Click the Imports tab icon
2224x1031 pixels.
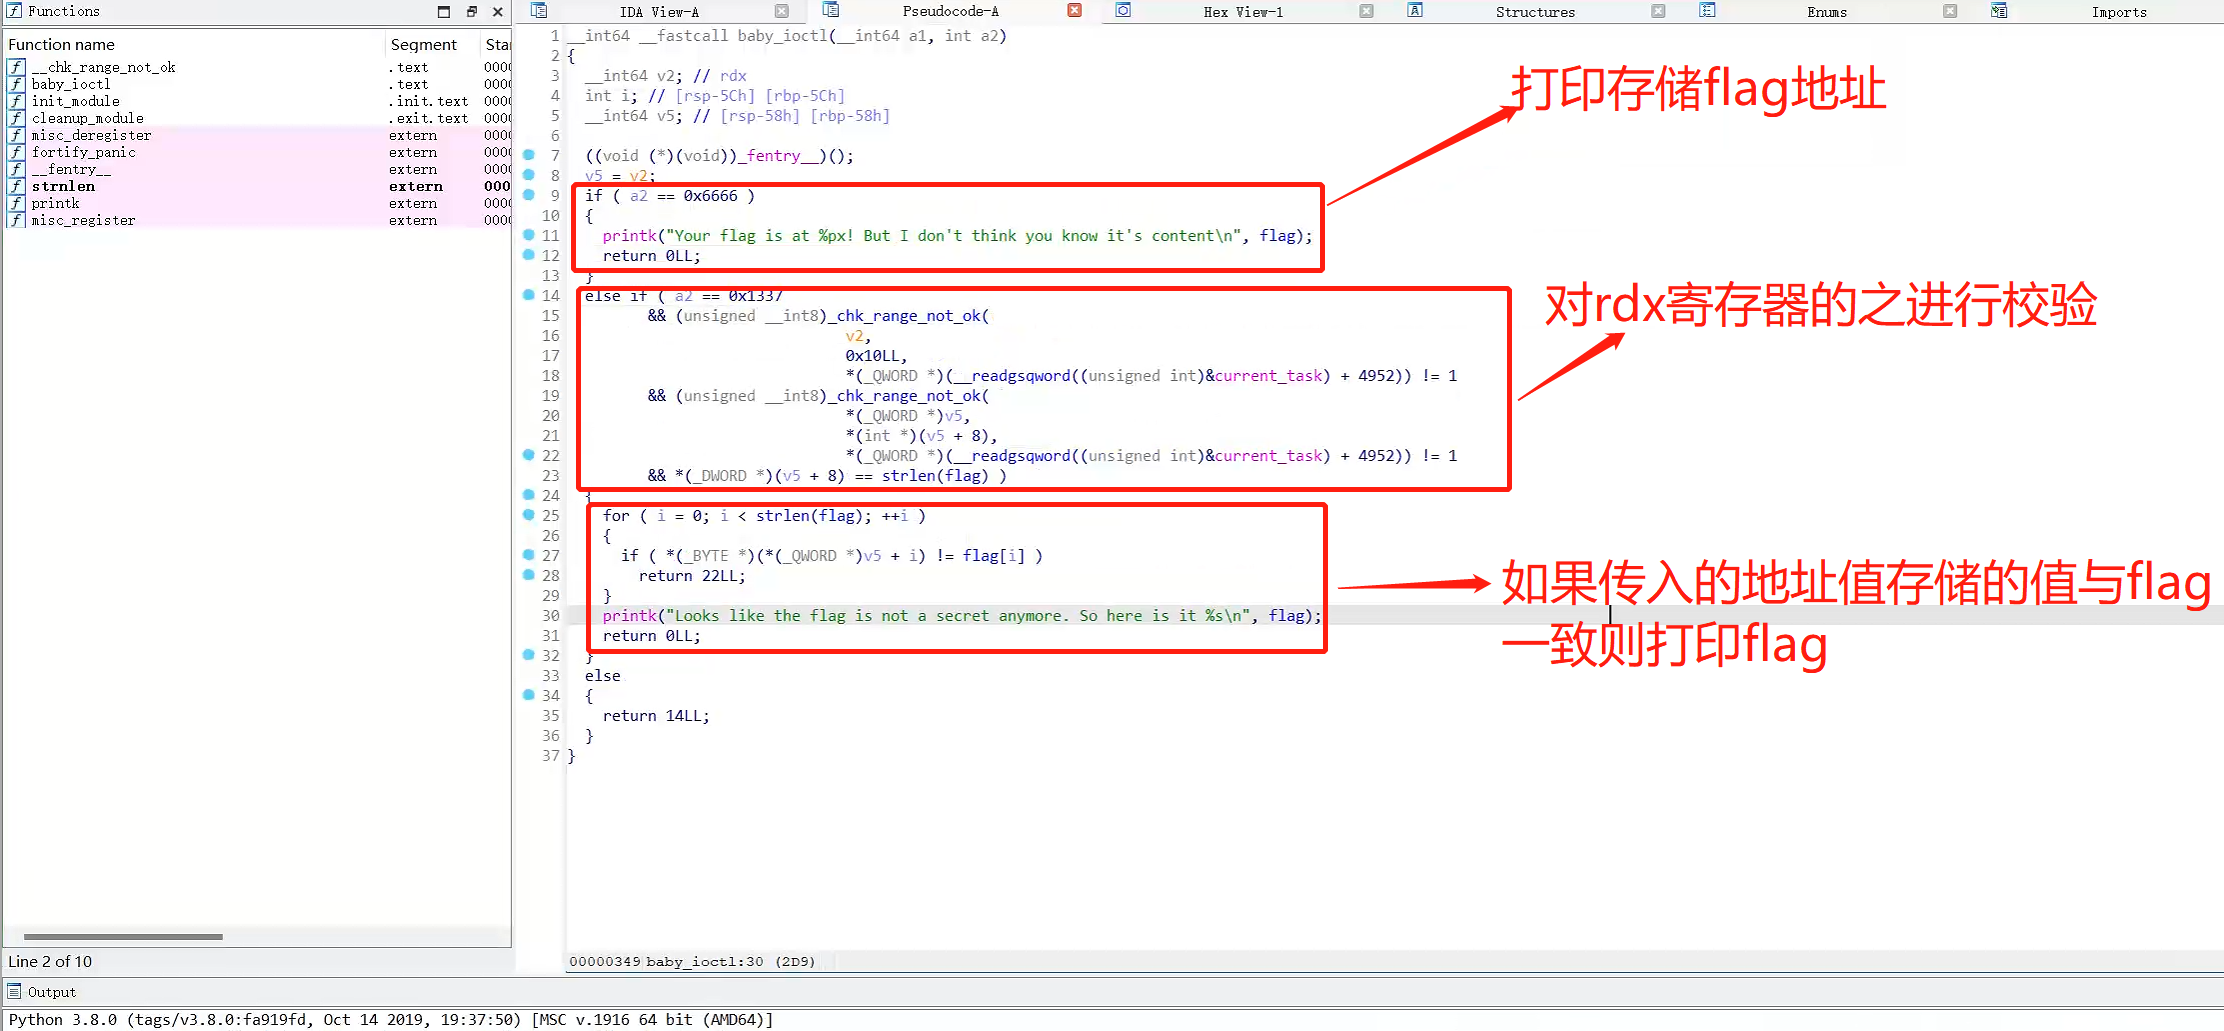point(1999,11)
